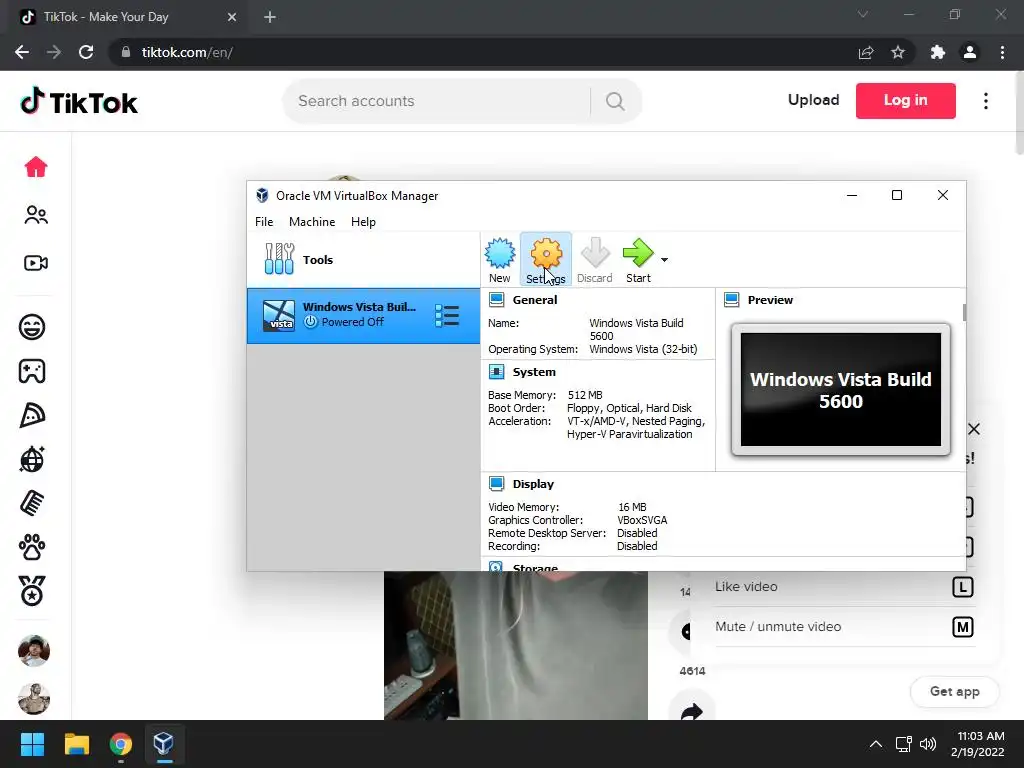Image resolution: width=1024 pixels, height=768 pixels.
Task: Open a new Chrome tab
Action: (x=270, y=17)
